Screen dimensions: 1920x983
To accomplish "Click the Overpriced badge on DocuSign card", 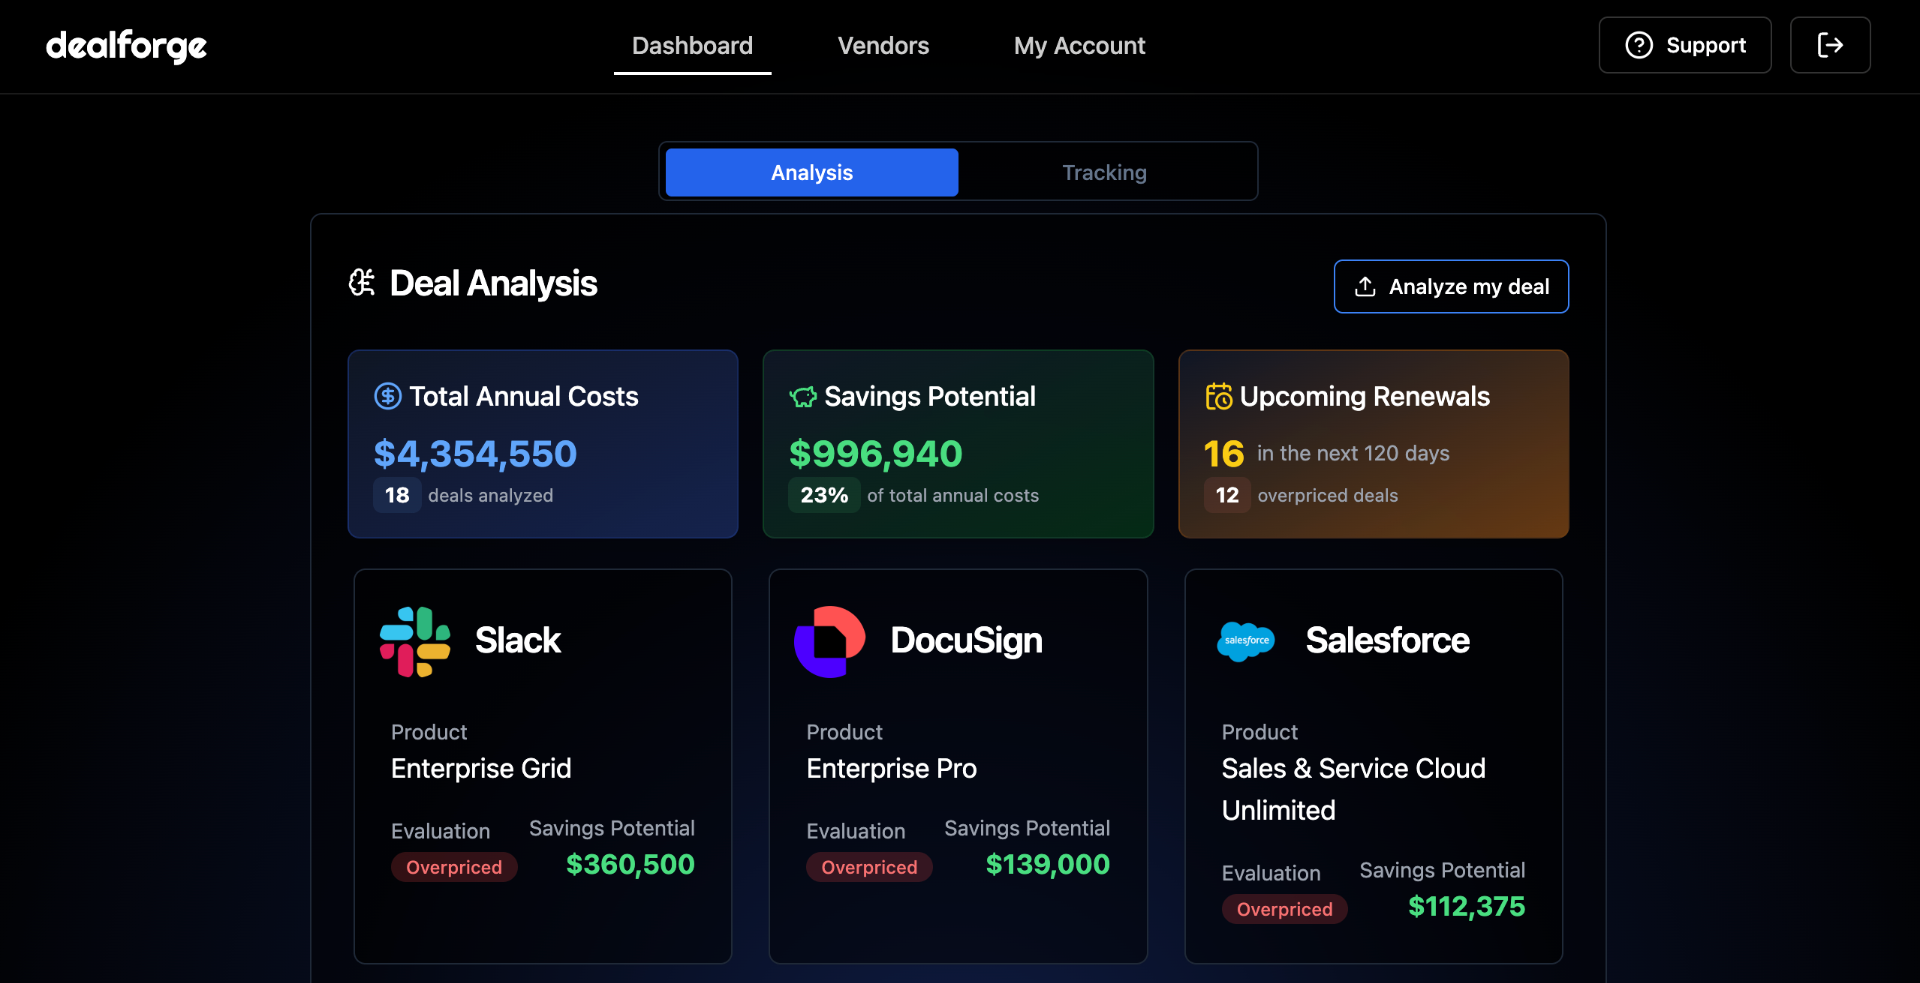I will click(x=869, y=867).
